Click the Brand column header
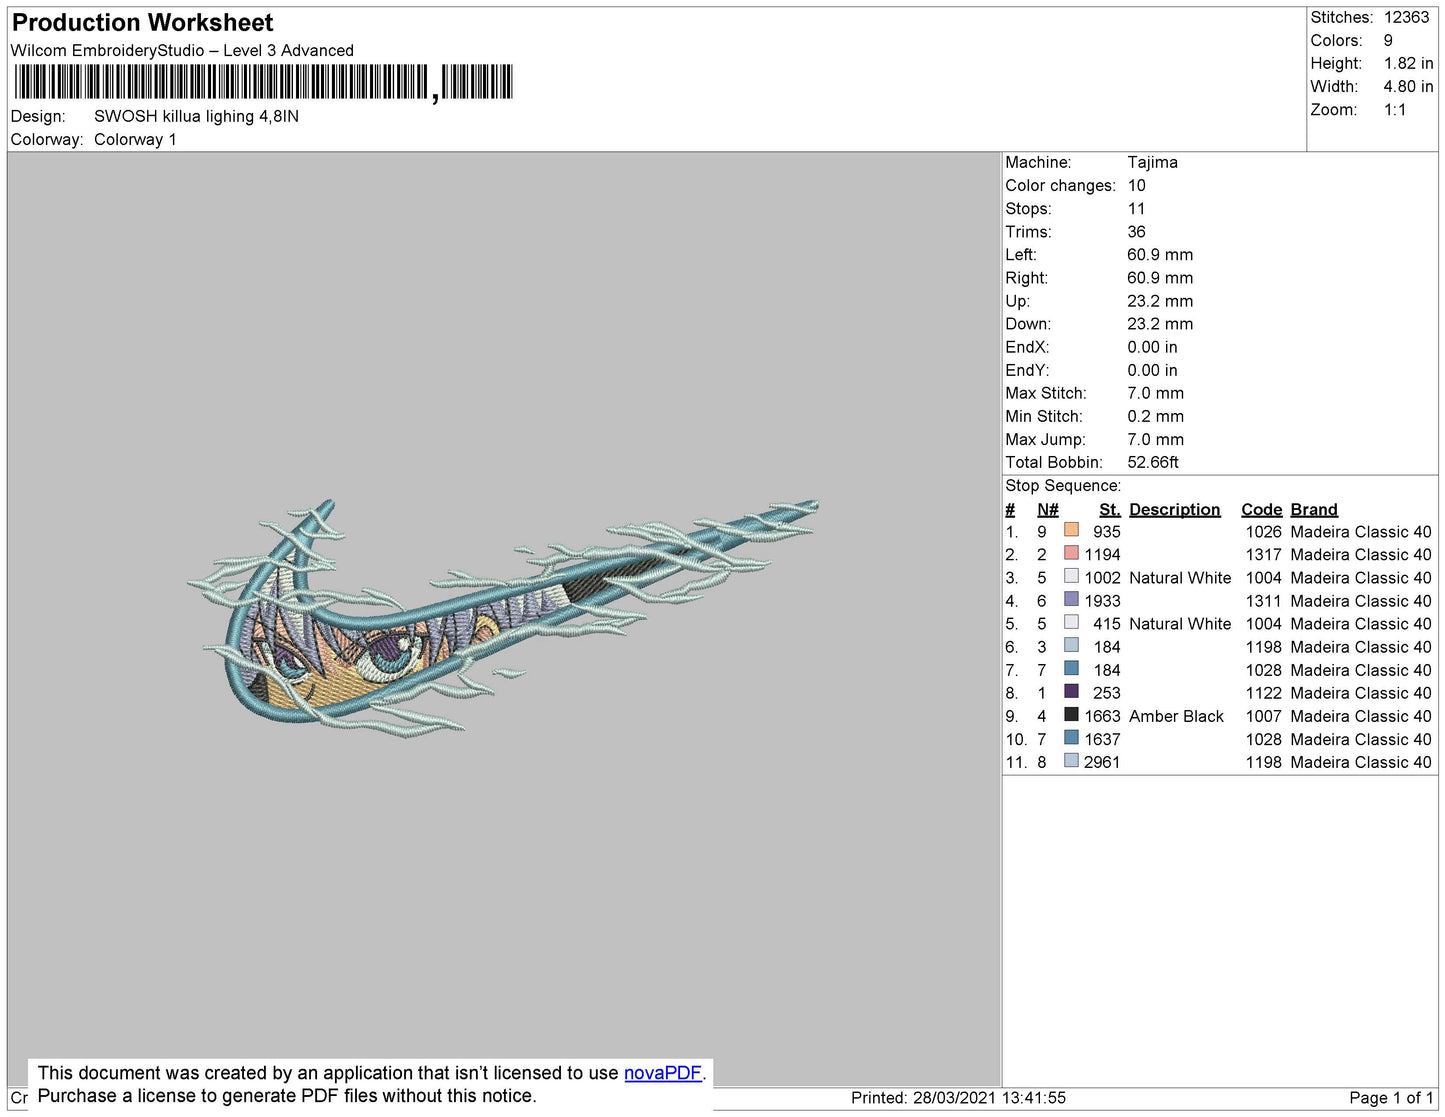 [x=1313, y=509]
